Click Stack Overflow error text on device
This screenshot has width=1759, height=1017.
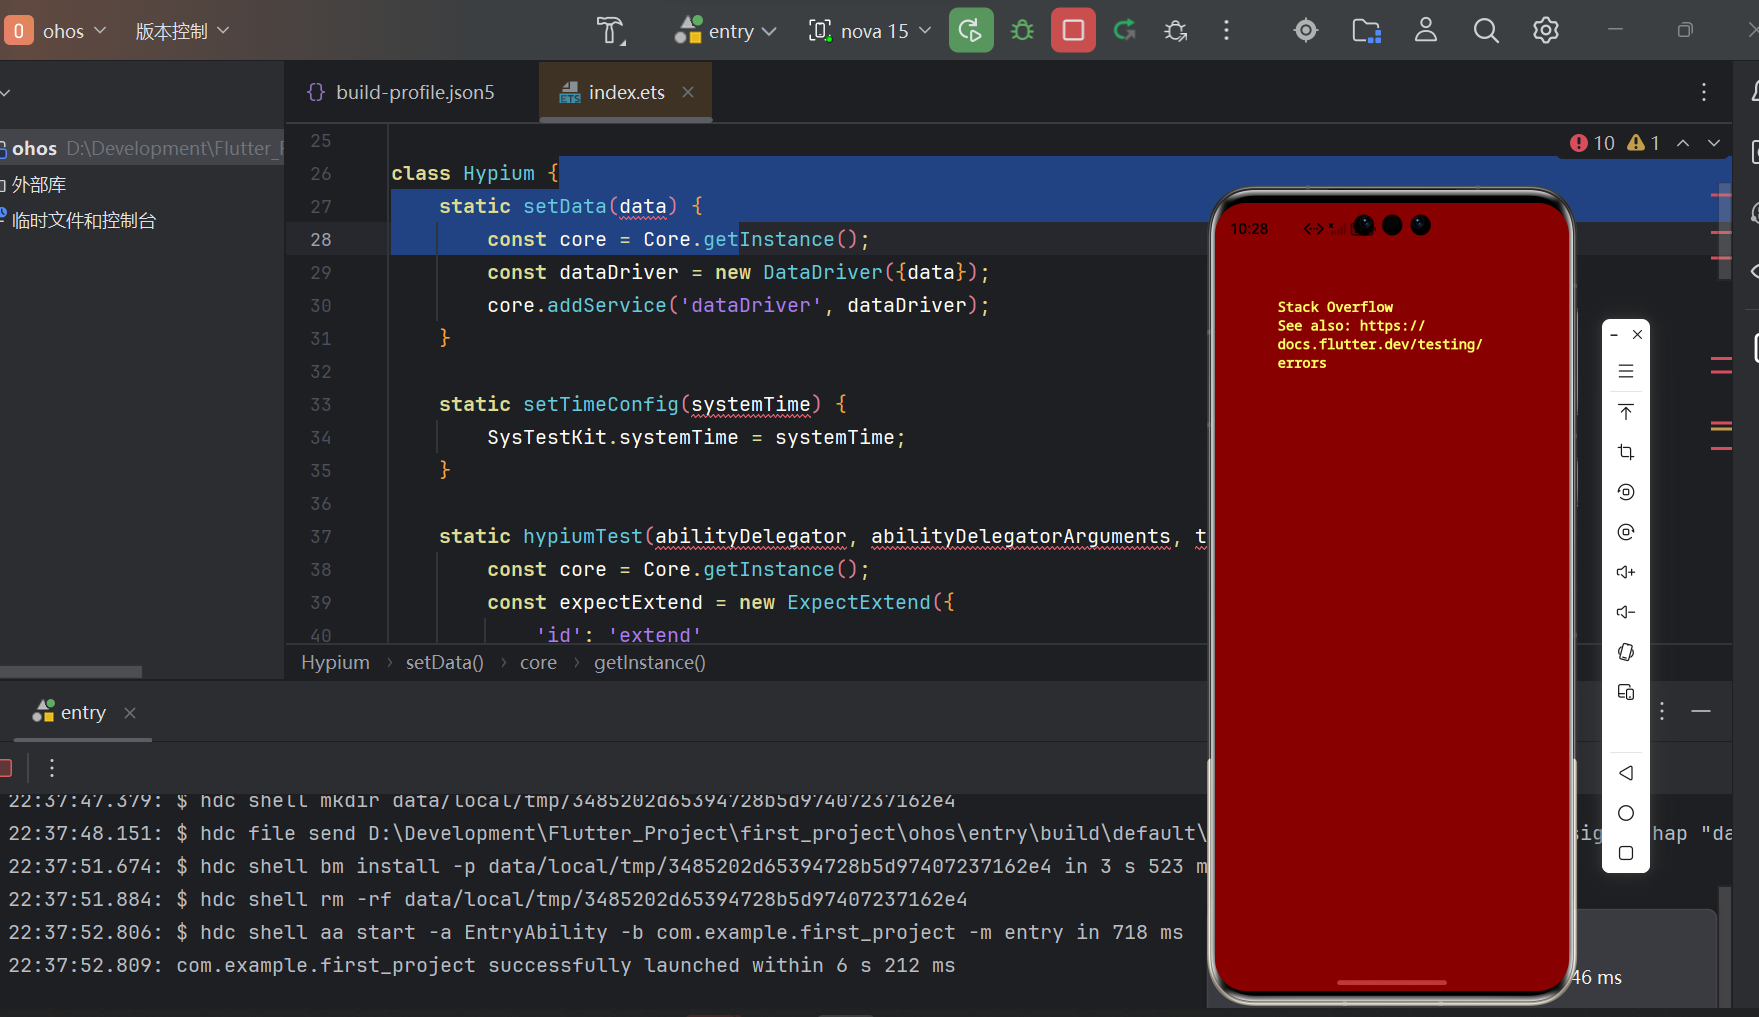[x=1335, y=307]
